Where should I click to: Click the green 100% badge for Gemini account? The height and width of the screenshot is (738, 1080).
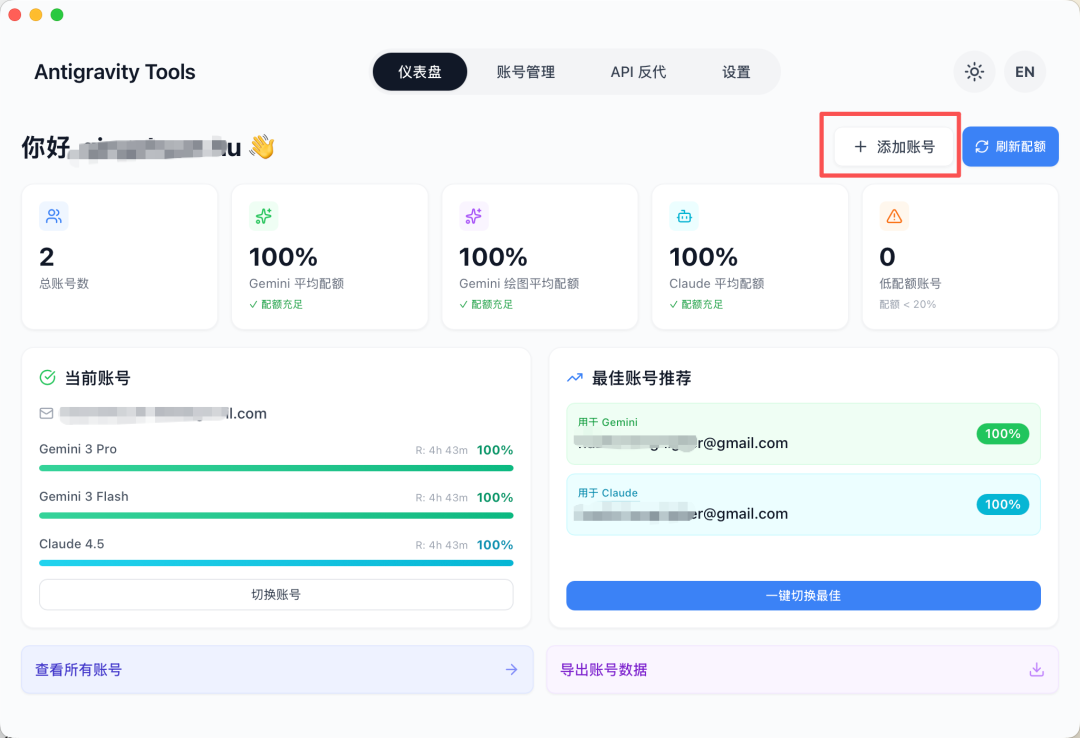(x=1002, y=434)
